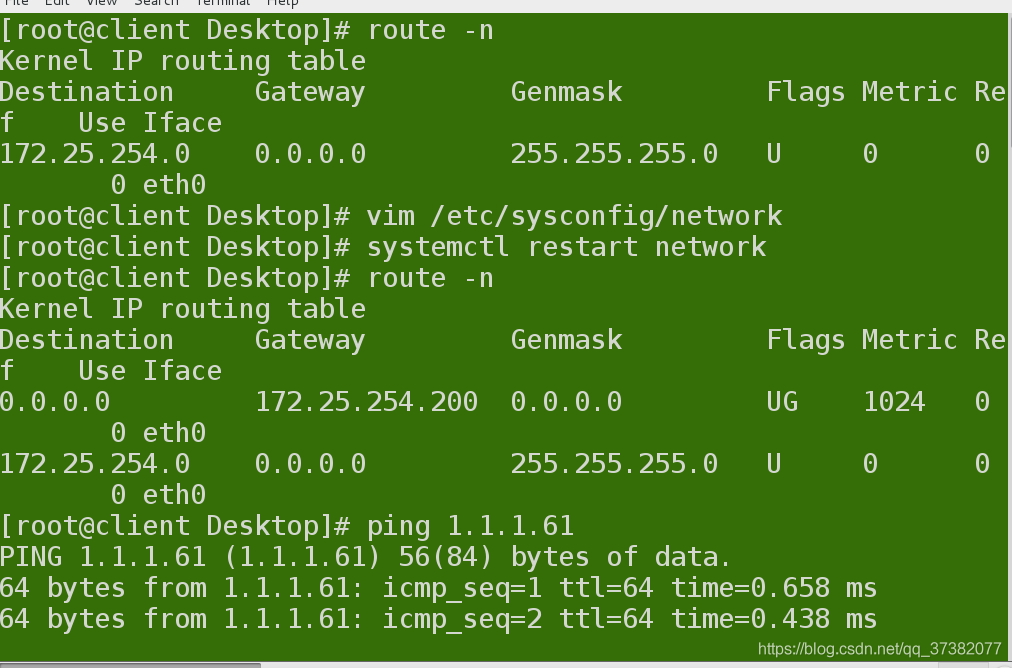The width and height of the screenshot is (1012, 668).
Task: Click the UG flags entry
Action: [x=782, y=402]
